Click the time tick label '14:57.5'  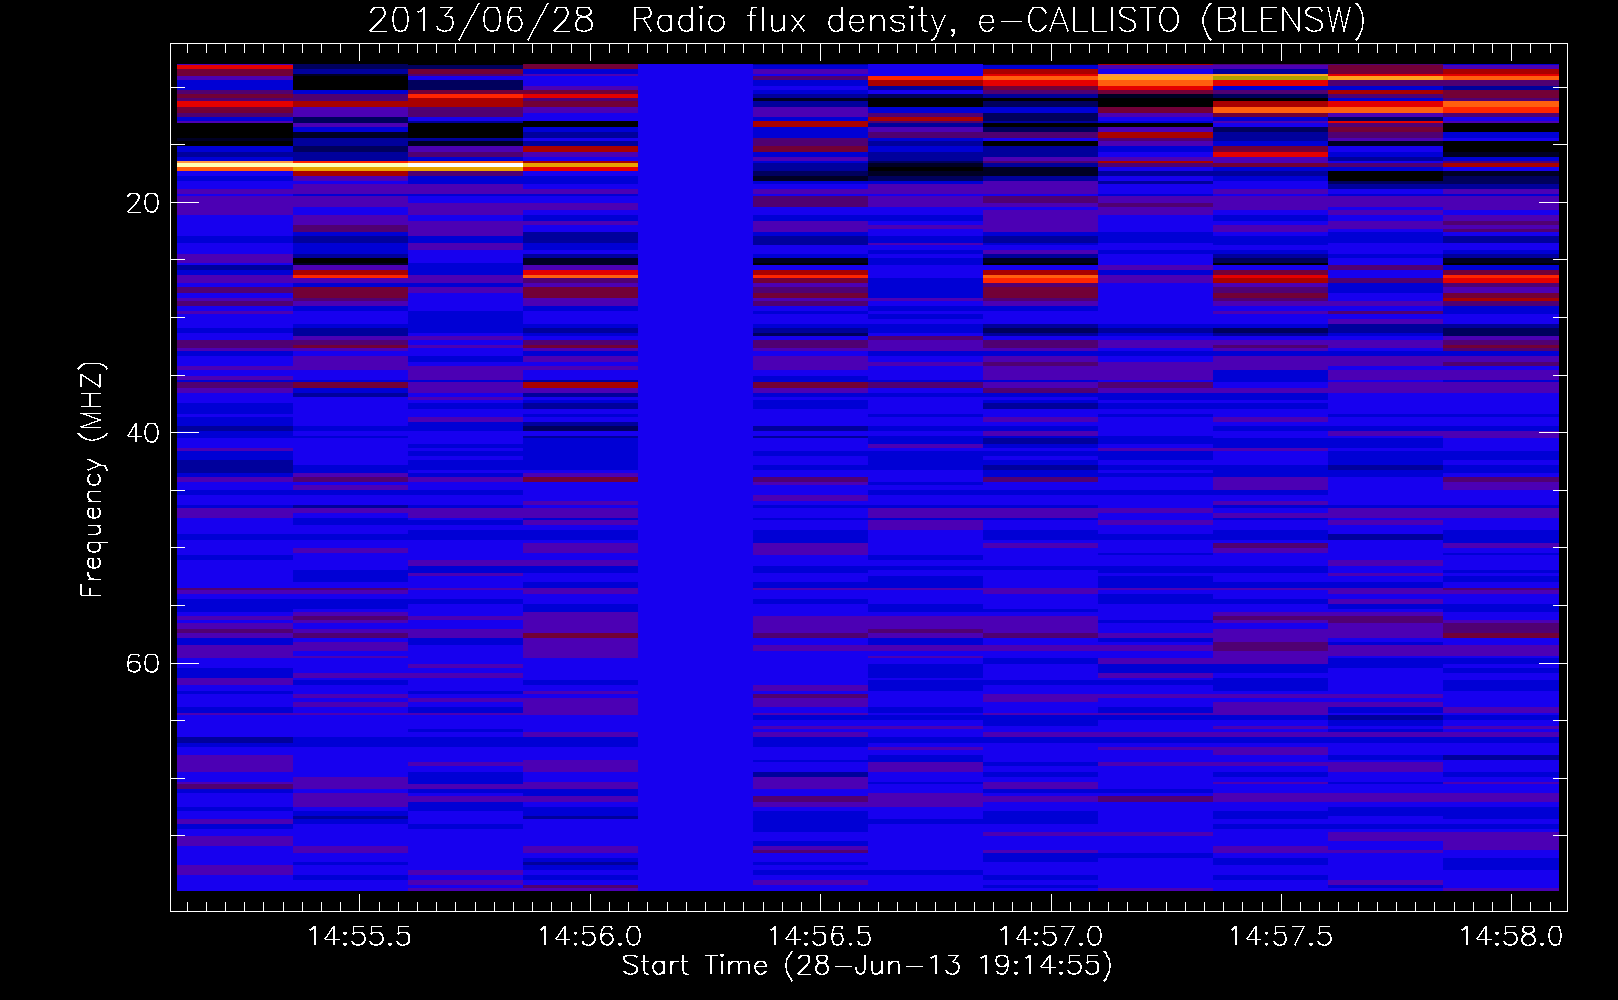tap(1280, 937)
